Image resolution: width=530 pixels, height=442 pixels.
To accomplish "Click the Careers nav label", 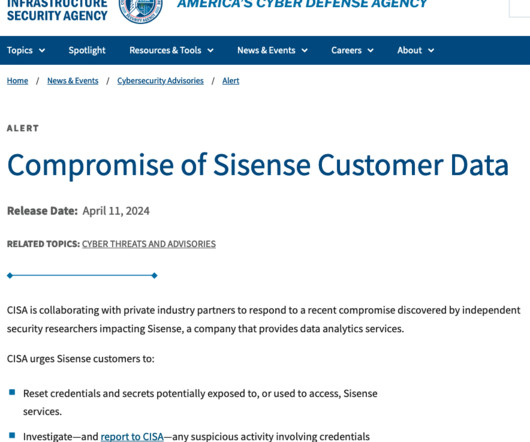I will 346,50.
